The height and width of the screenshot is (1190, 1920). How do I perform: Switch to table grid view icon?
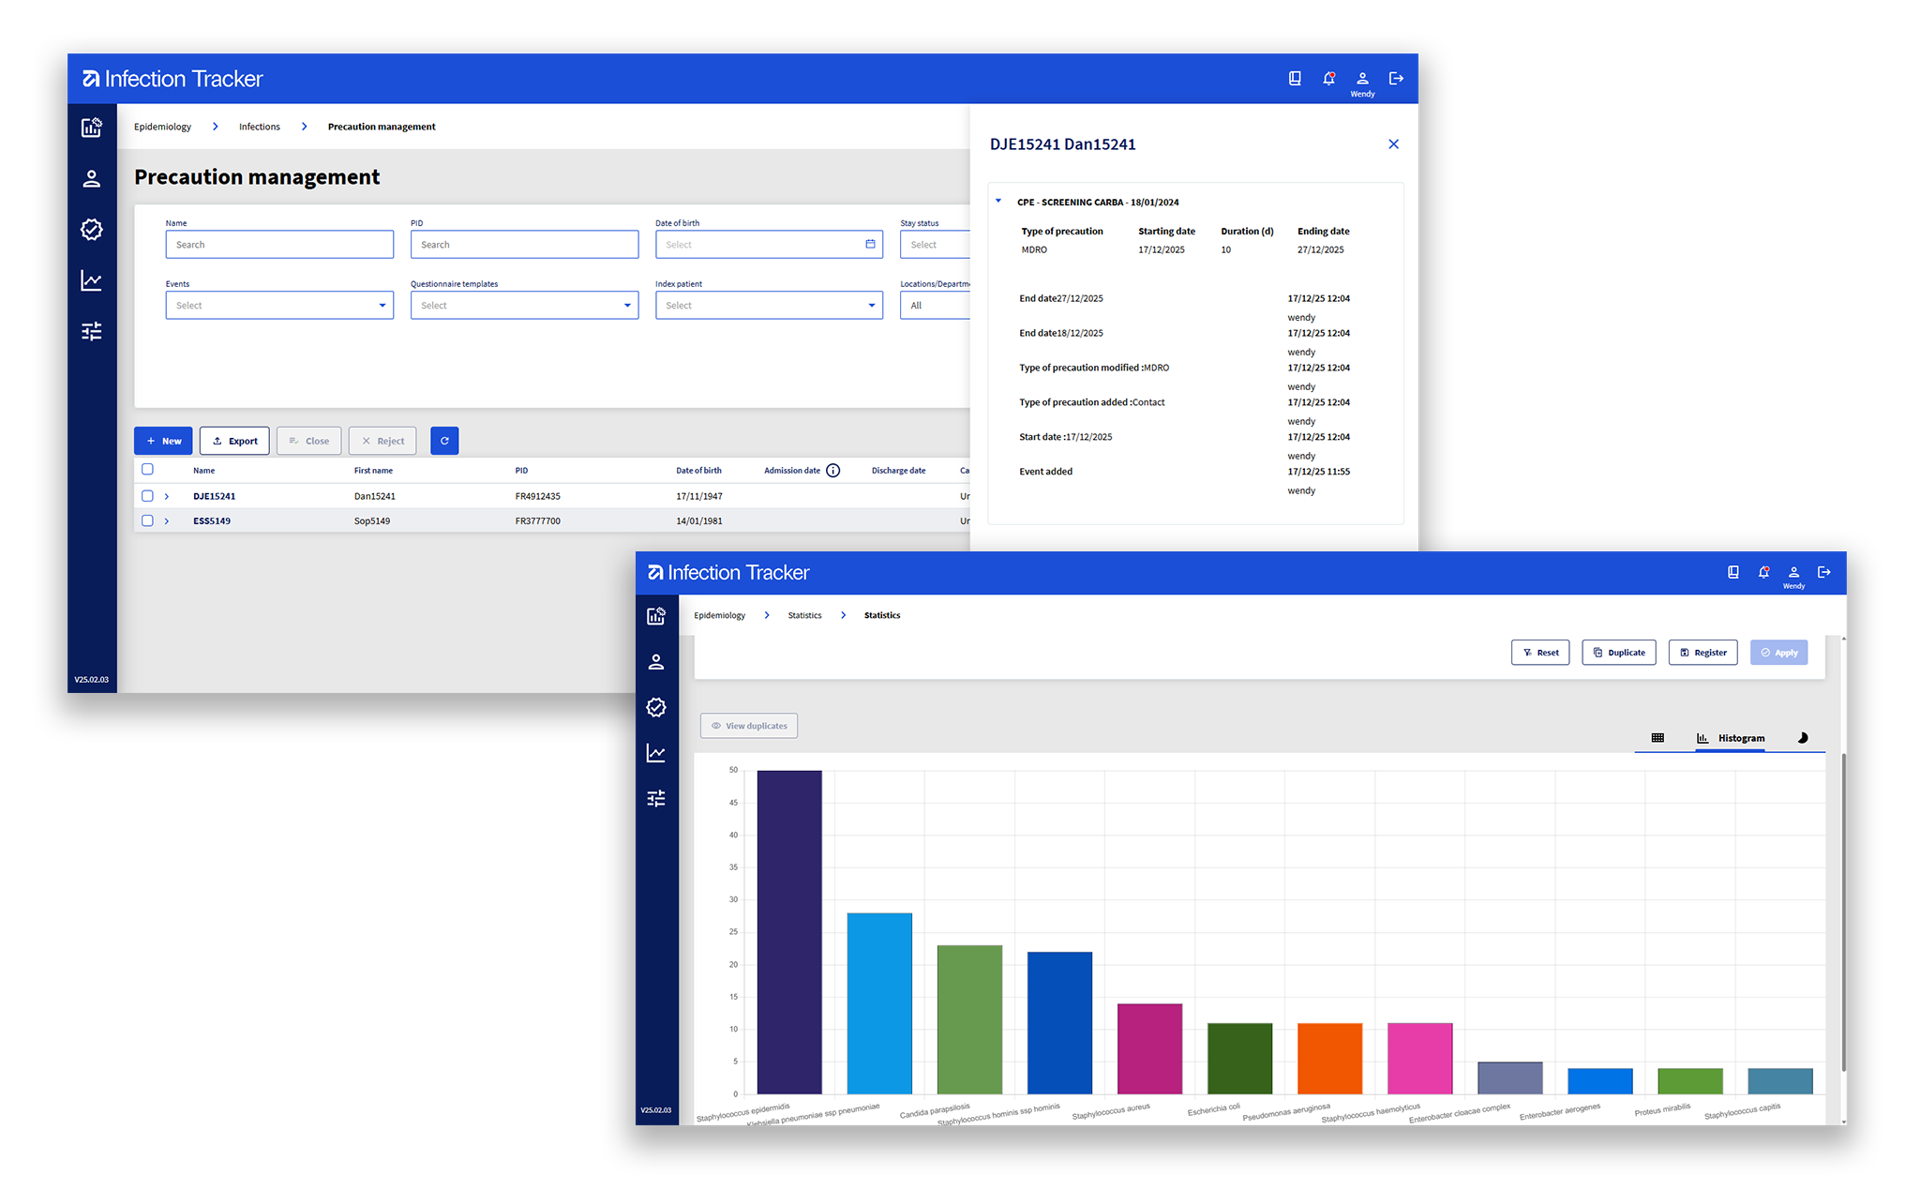[x=1657, y=738]
